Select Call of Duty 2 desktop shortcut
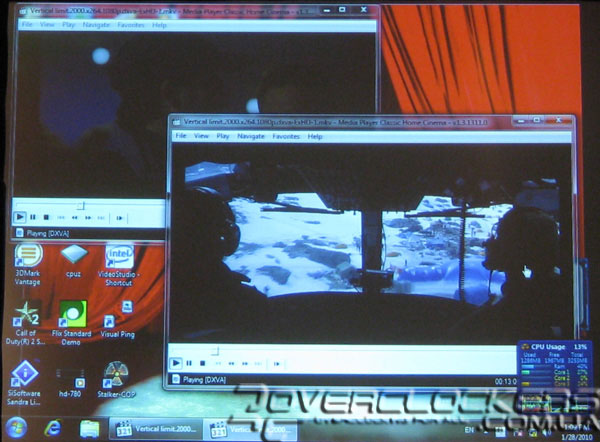Screen dimensions: 600x442 pos(26,323)
